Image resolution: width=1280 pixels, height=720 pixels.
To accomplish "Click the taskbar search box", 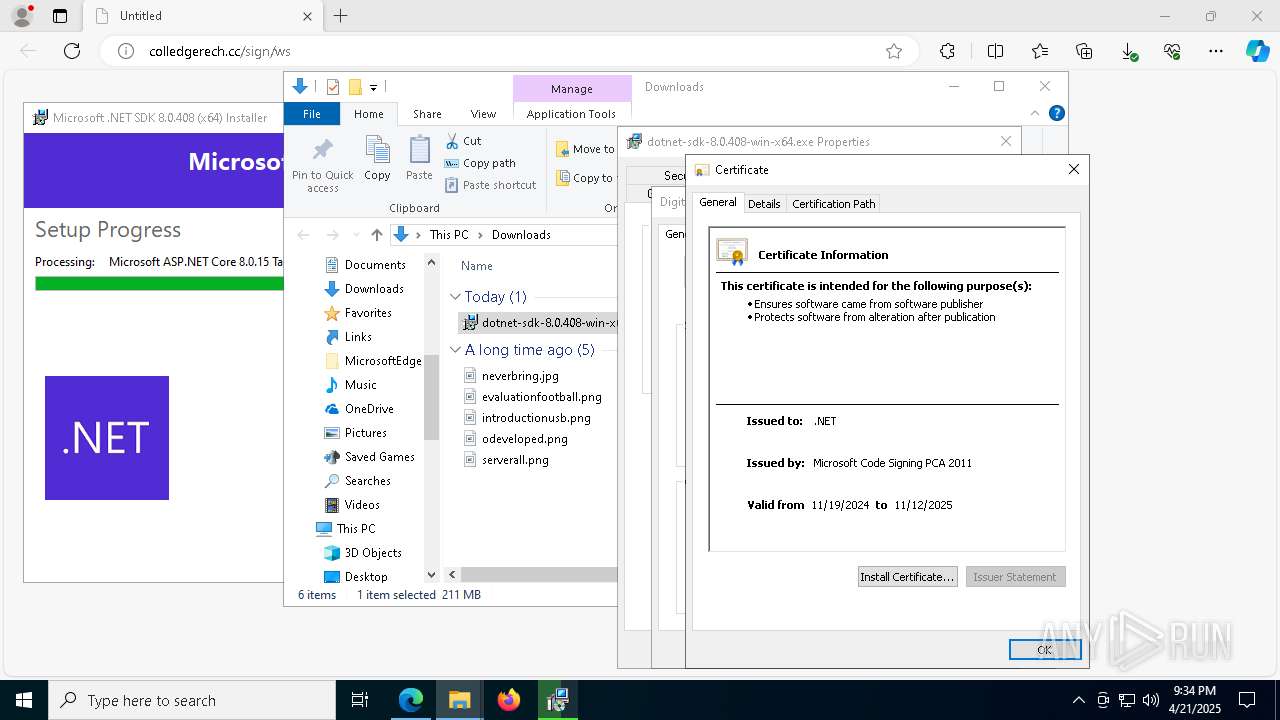I will [x=192, y=700].
